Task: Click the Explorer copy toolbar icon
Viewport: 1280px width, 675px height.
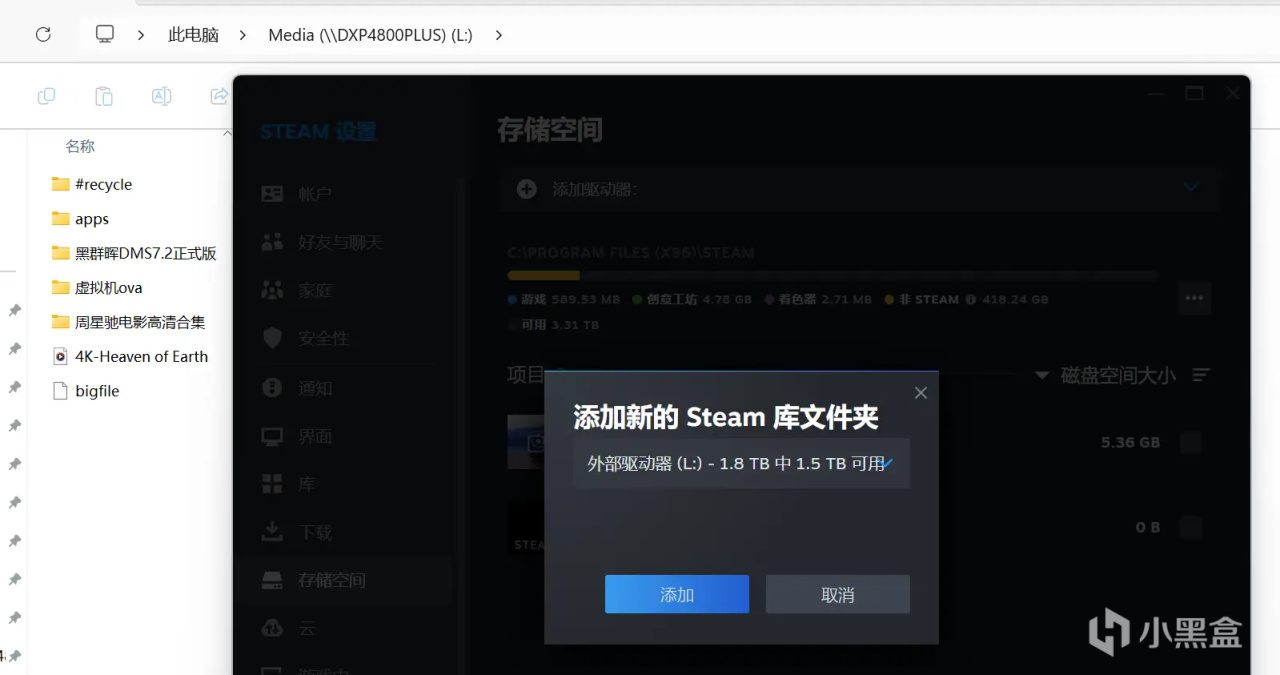Action: click(46, 96)
